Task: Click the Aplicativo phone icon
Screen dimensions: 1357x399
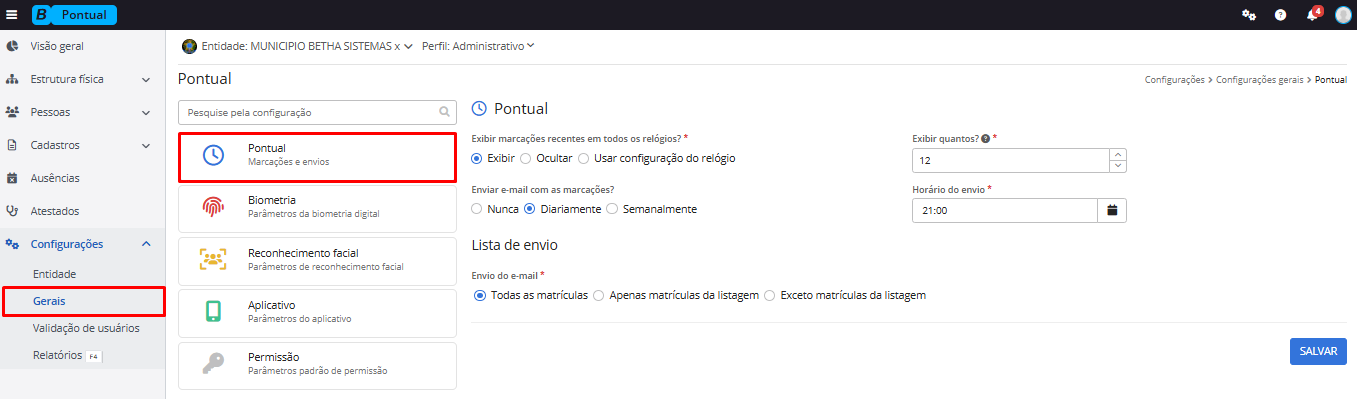Action: click(212, 311)
